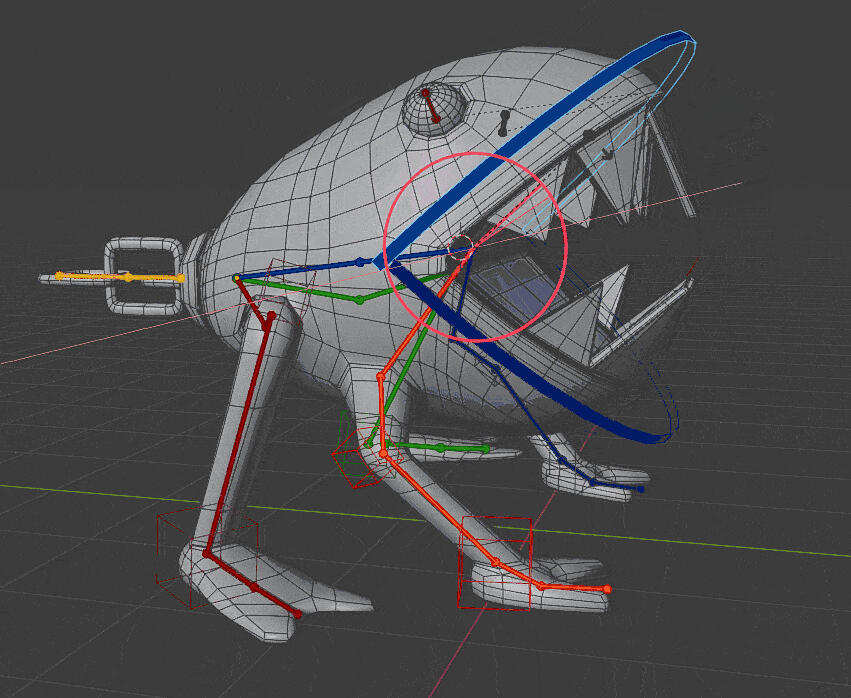Select the small black bone atop the head

[x=505, y=123]
